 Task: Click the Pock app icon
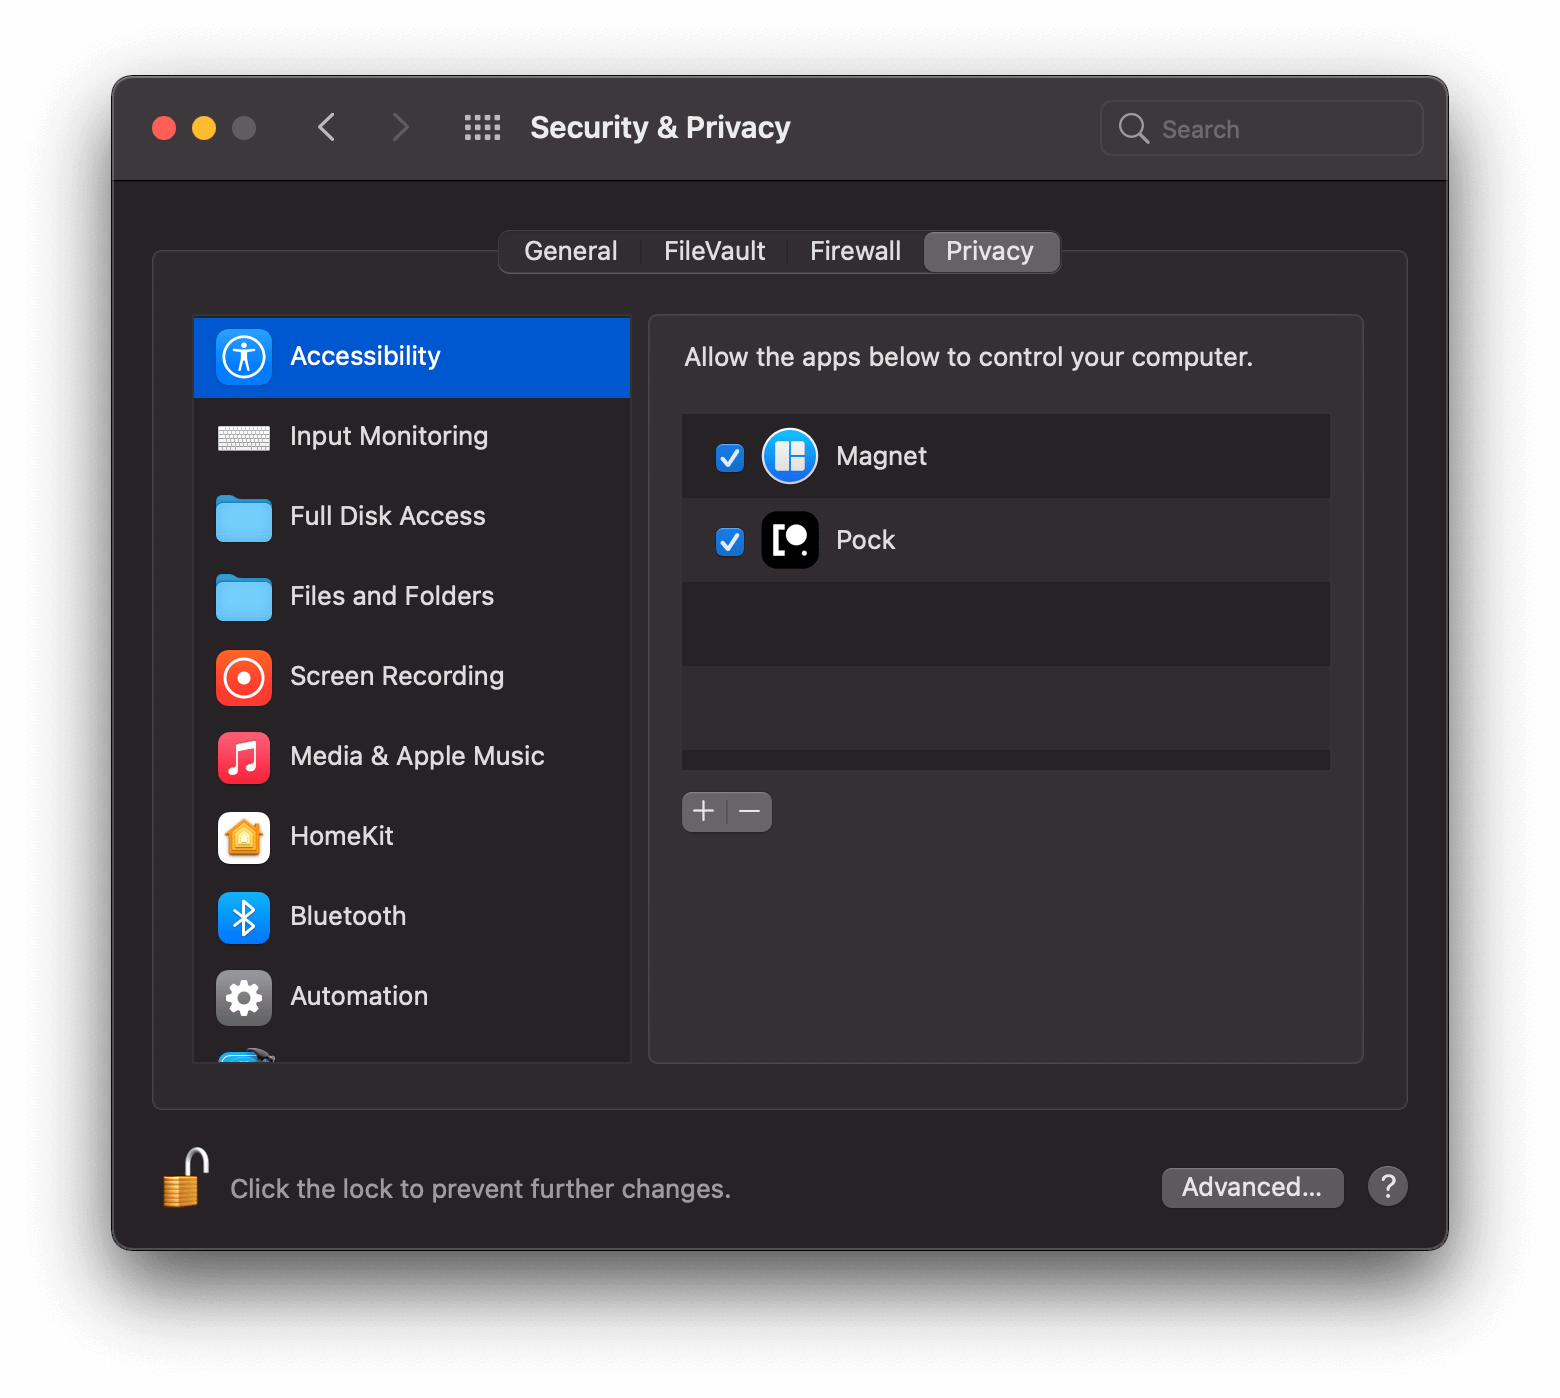tap(789, 540)
